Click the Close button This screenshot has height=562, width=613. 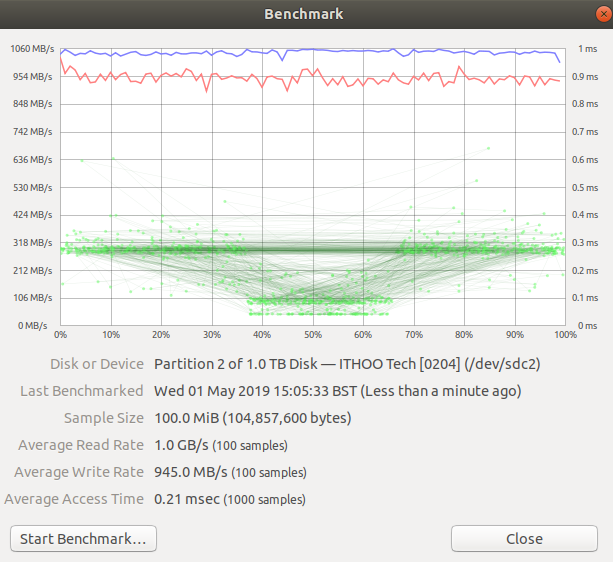[x=524, y=539]
